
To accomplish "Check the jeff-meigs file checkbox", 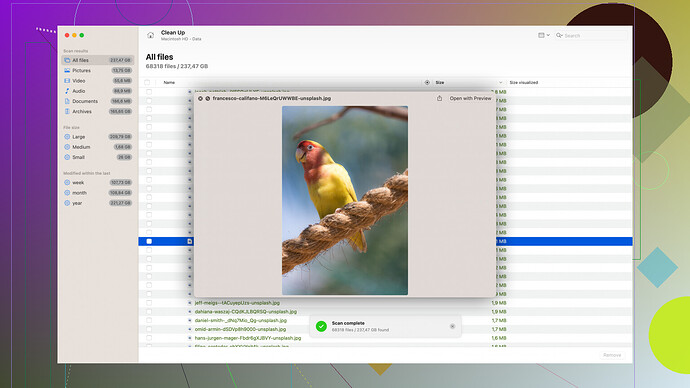I will click(x=149, y=303).
